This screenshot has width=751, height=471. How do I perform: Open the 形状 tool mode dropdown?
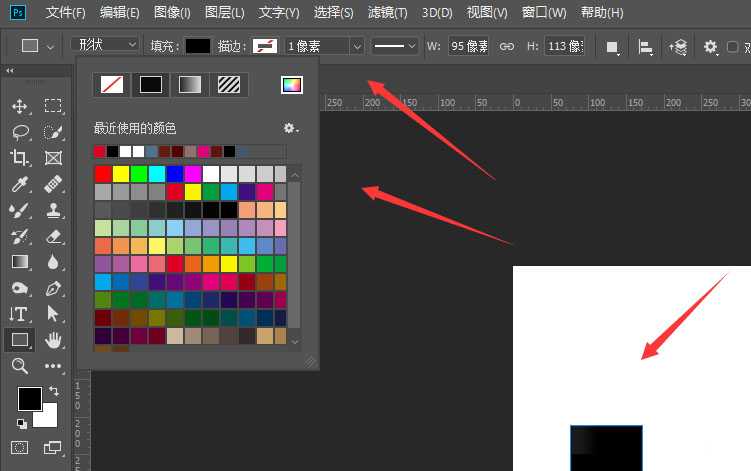[x=105, y=45]
